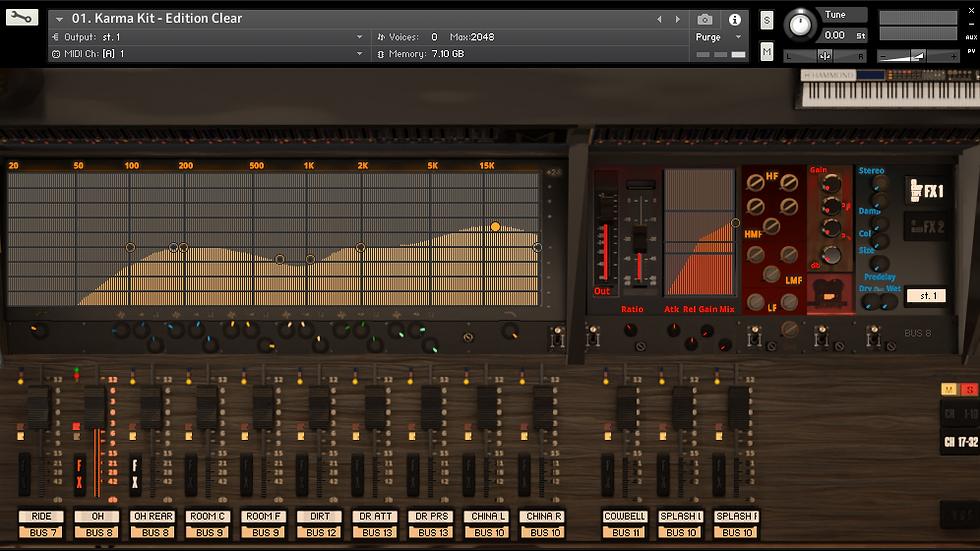Click the right HF EQ knob
Image resolution: width=980 pixels, height=551 pixels.
click(x=789, y=182)
